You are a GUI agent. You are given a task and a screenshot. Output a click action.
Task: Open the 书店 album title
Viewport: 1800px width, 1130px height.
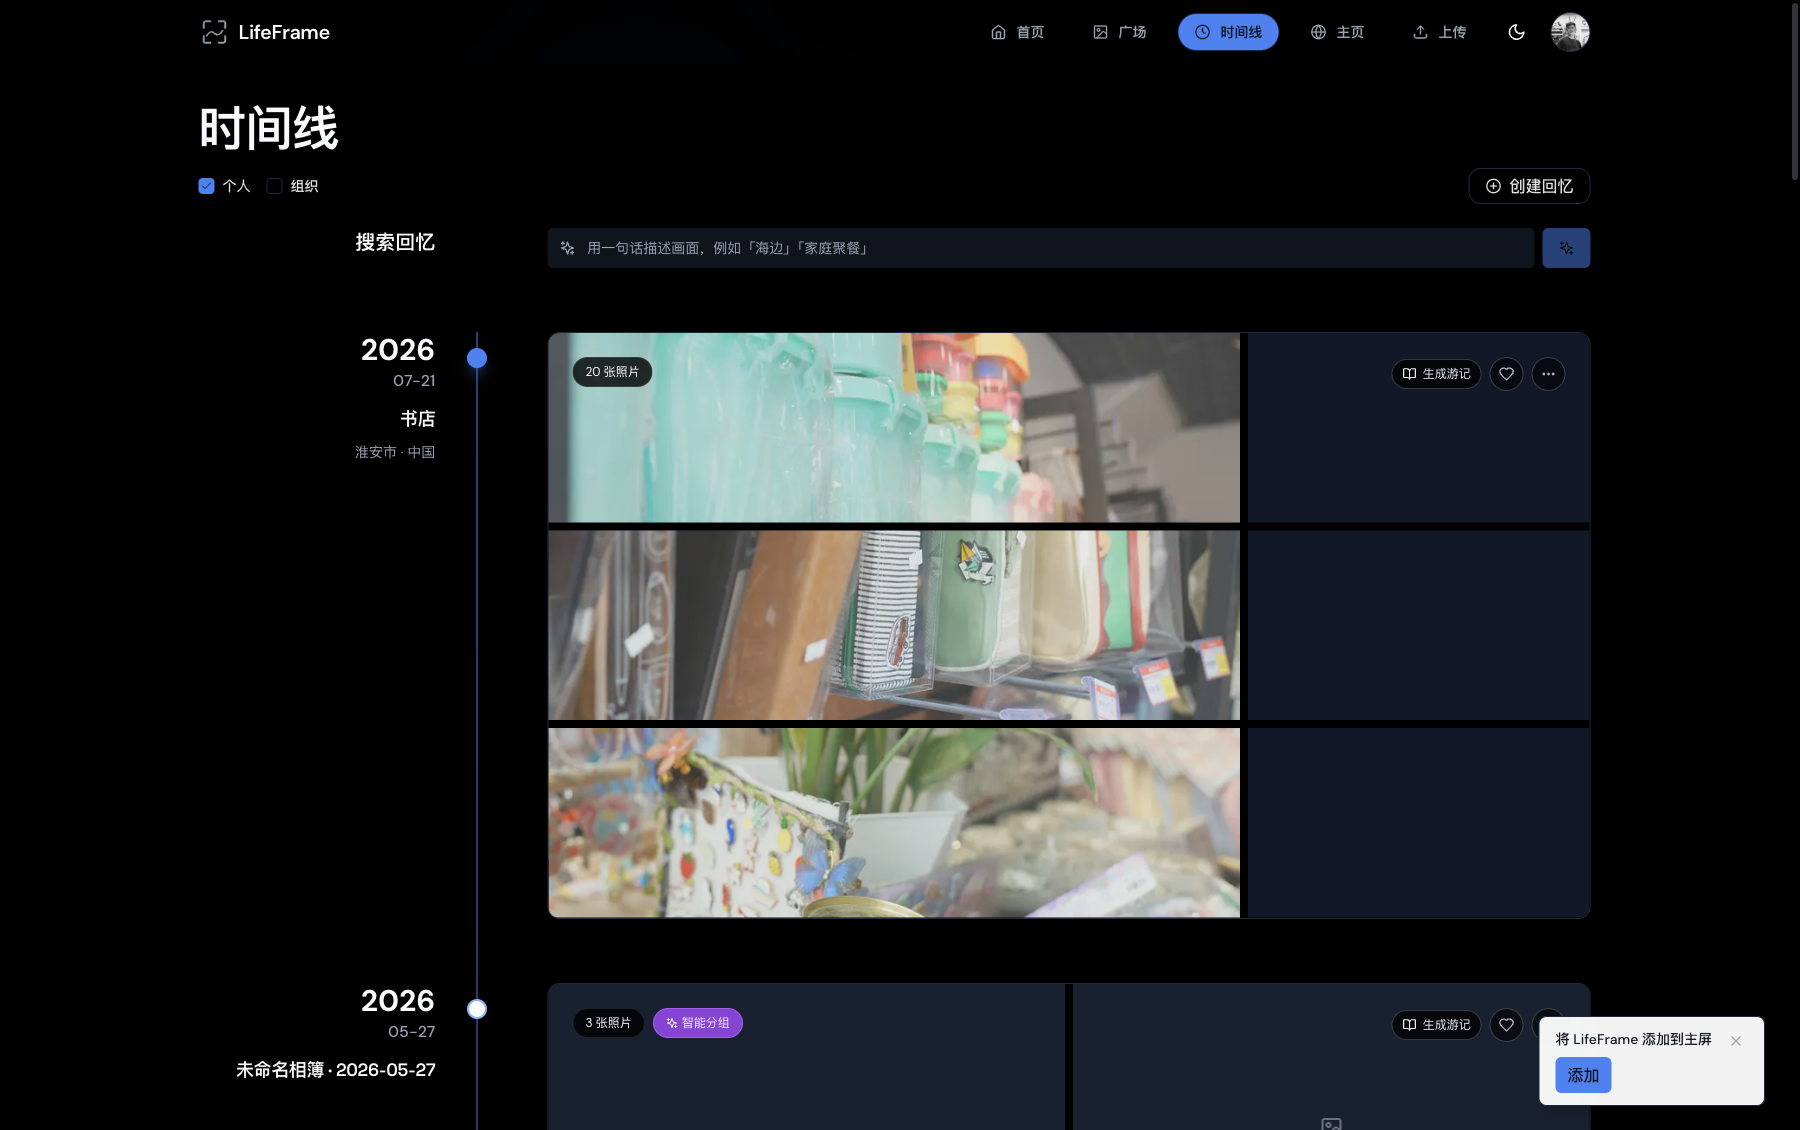(417, 419)
